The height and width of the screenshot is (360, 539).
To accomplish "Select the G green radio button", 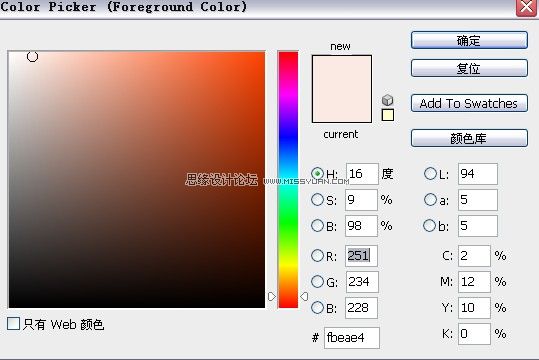I will pyautogui.click(x=317, y=282).
